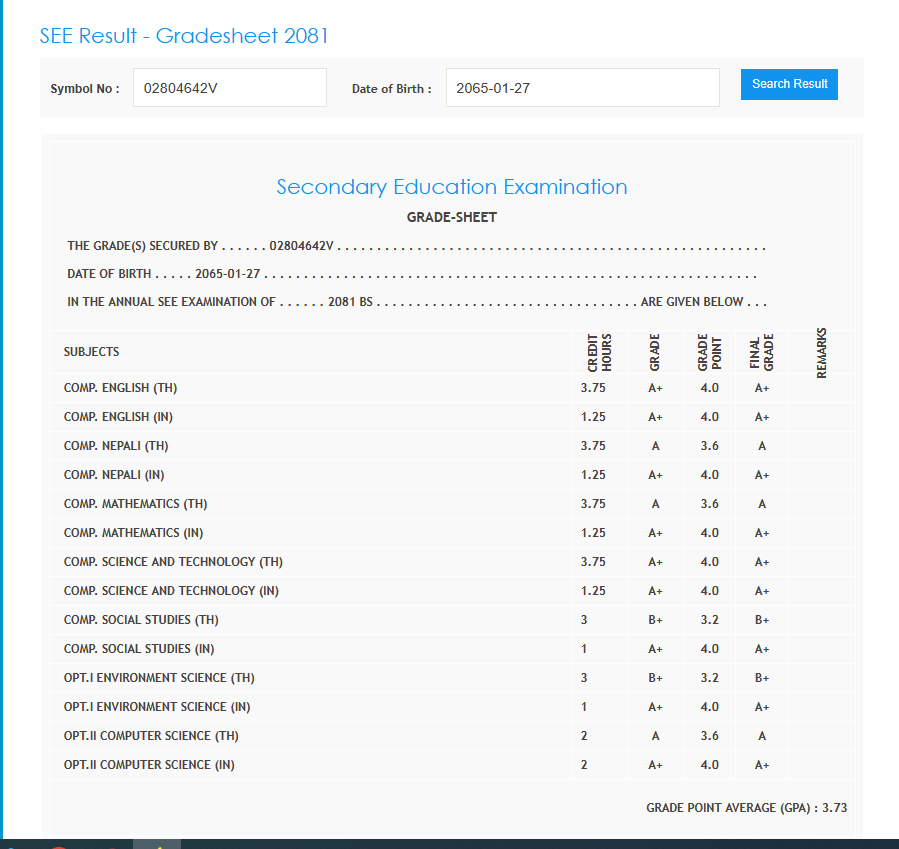Screen dimensions: 899x849
Task: Click the GRADE POINT column header
Action: (x=709, y=352)
